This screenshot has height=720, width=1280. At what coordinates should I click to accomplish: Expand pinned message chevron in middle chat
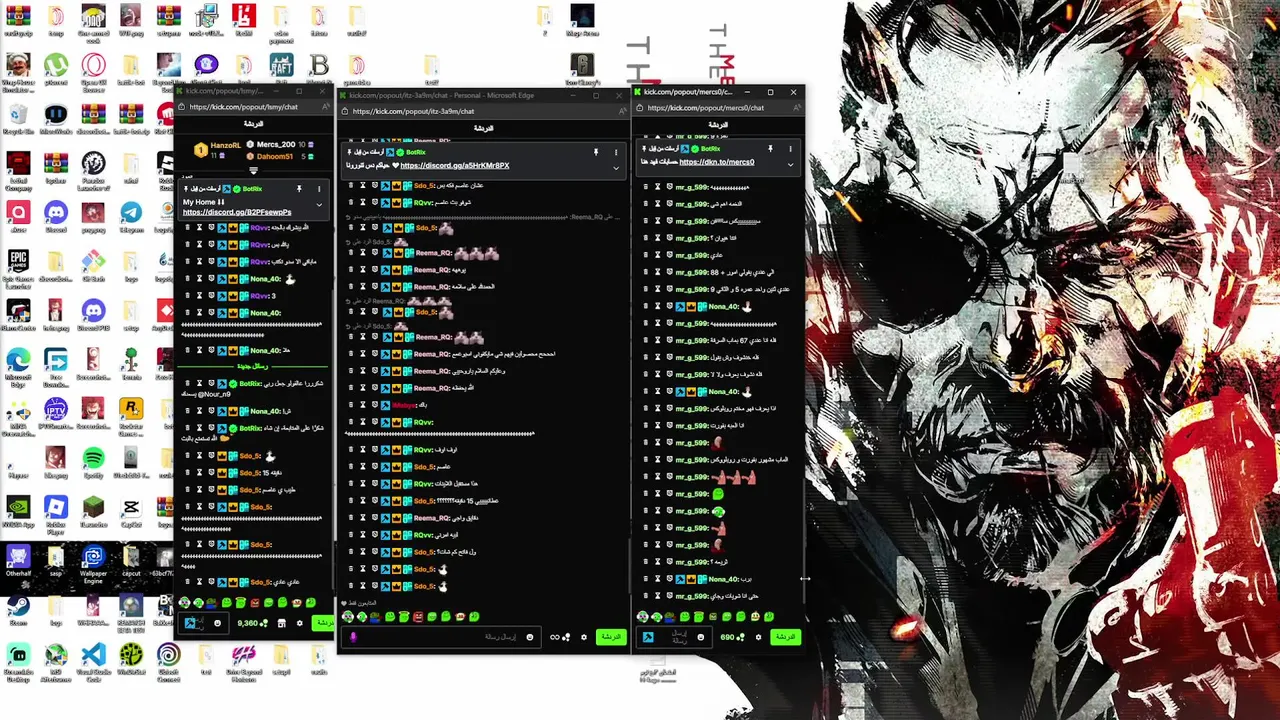click(616, 168)
